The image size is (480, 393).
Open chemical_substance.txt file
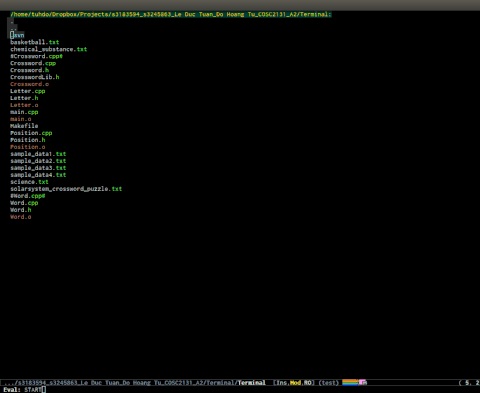(x=48, y=49)
